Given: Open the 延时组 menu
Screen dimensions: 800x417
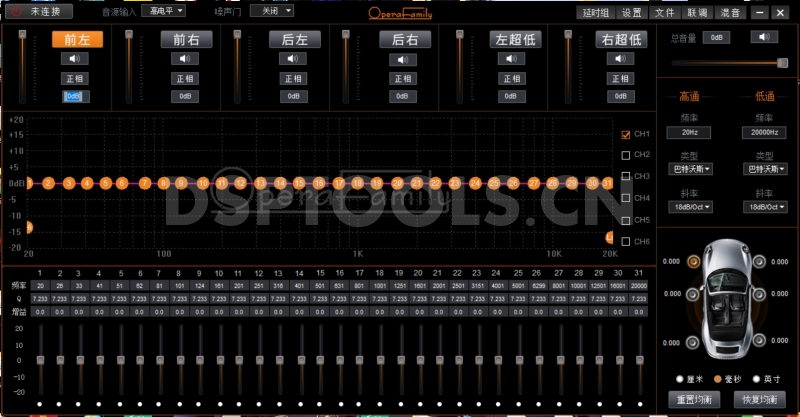Looking at the screenshot, I should tap(595, 12).
